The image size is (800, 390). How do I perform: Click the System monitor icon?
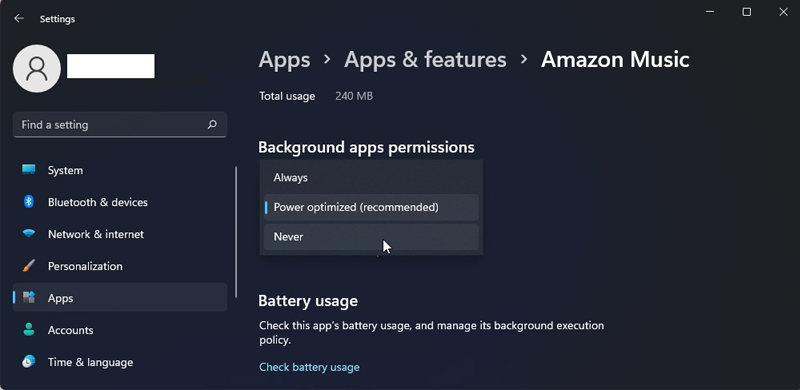29,169
